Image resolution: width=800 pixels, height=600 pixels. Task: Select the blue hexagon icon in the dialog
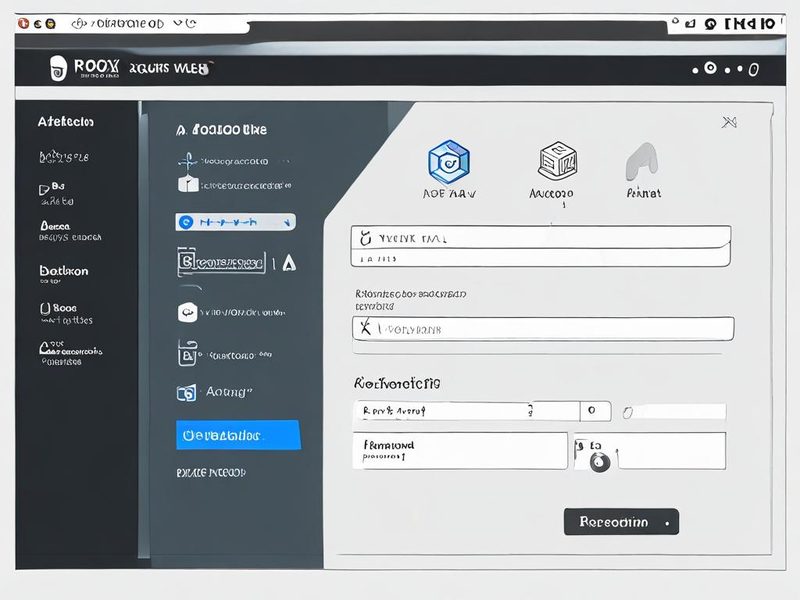(449, 162)
